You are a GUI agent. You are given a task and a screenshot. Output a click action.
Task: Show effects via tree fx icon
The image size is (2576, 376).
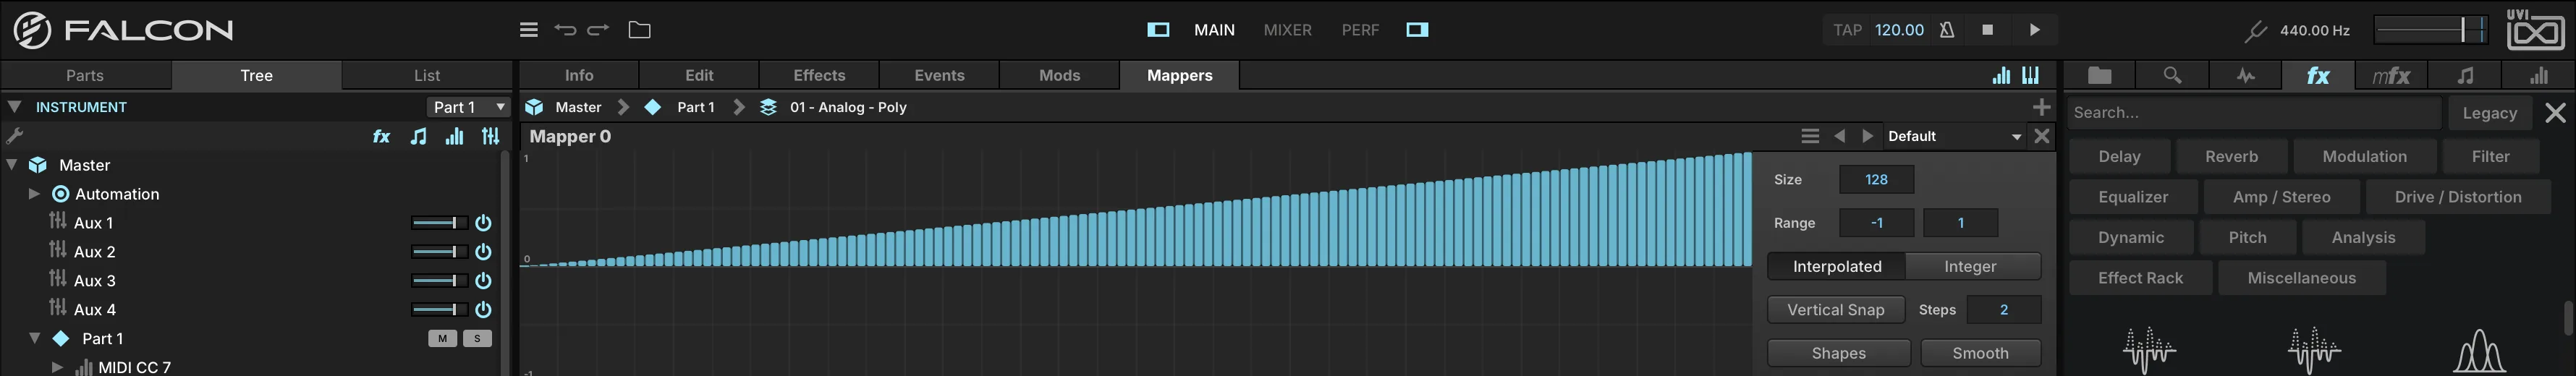click(381, 136)
